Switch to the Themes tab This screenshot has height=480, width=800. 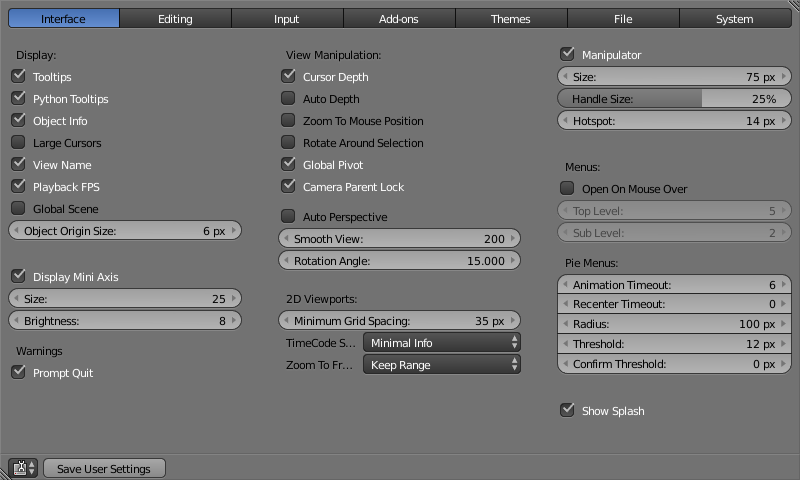[511, 19]
